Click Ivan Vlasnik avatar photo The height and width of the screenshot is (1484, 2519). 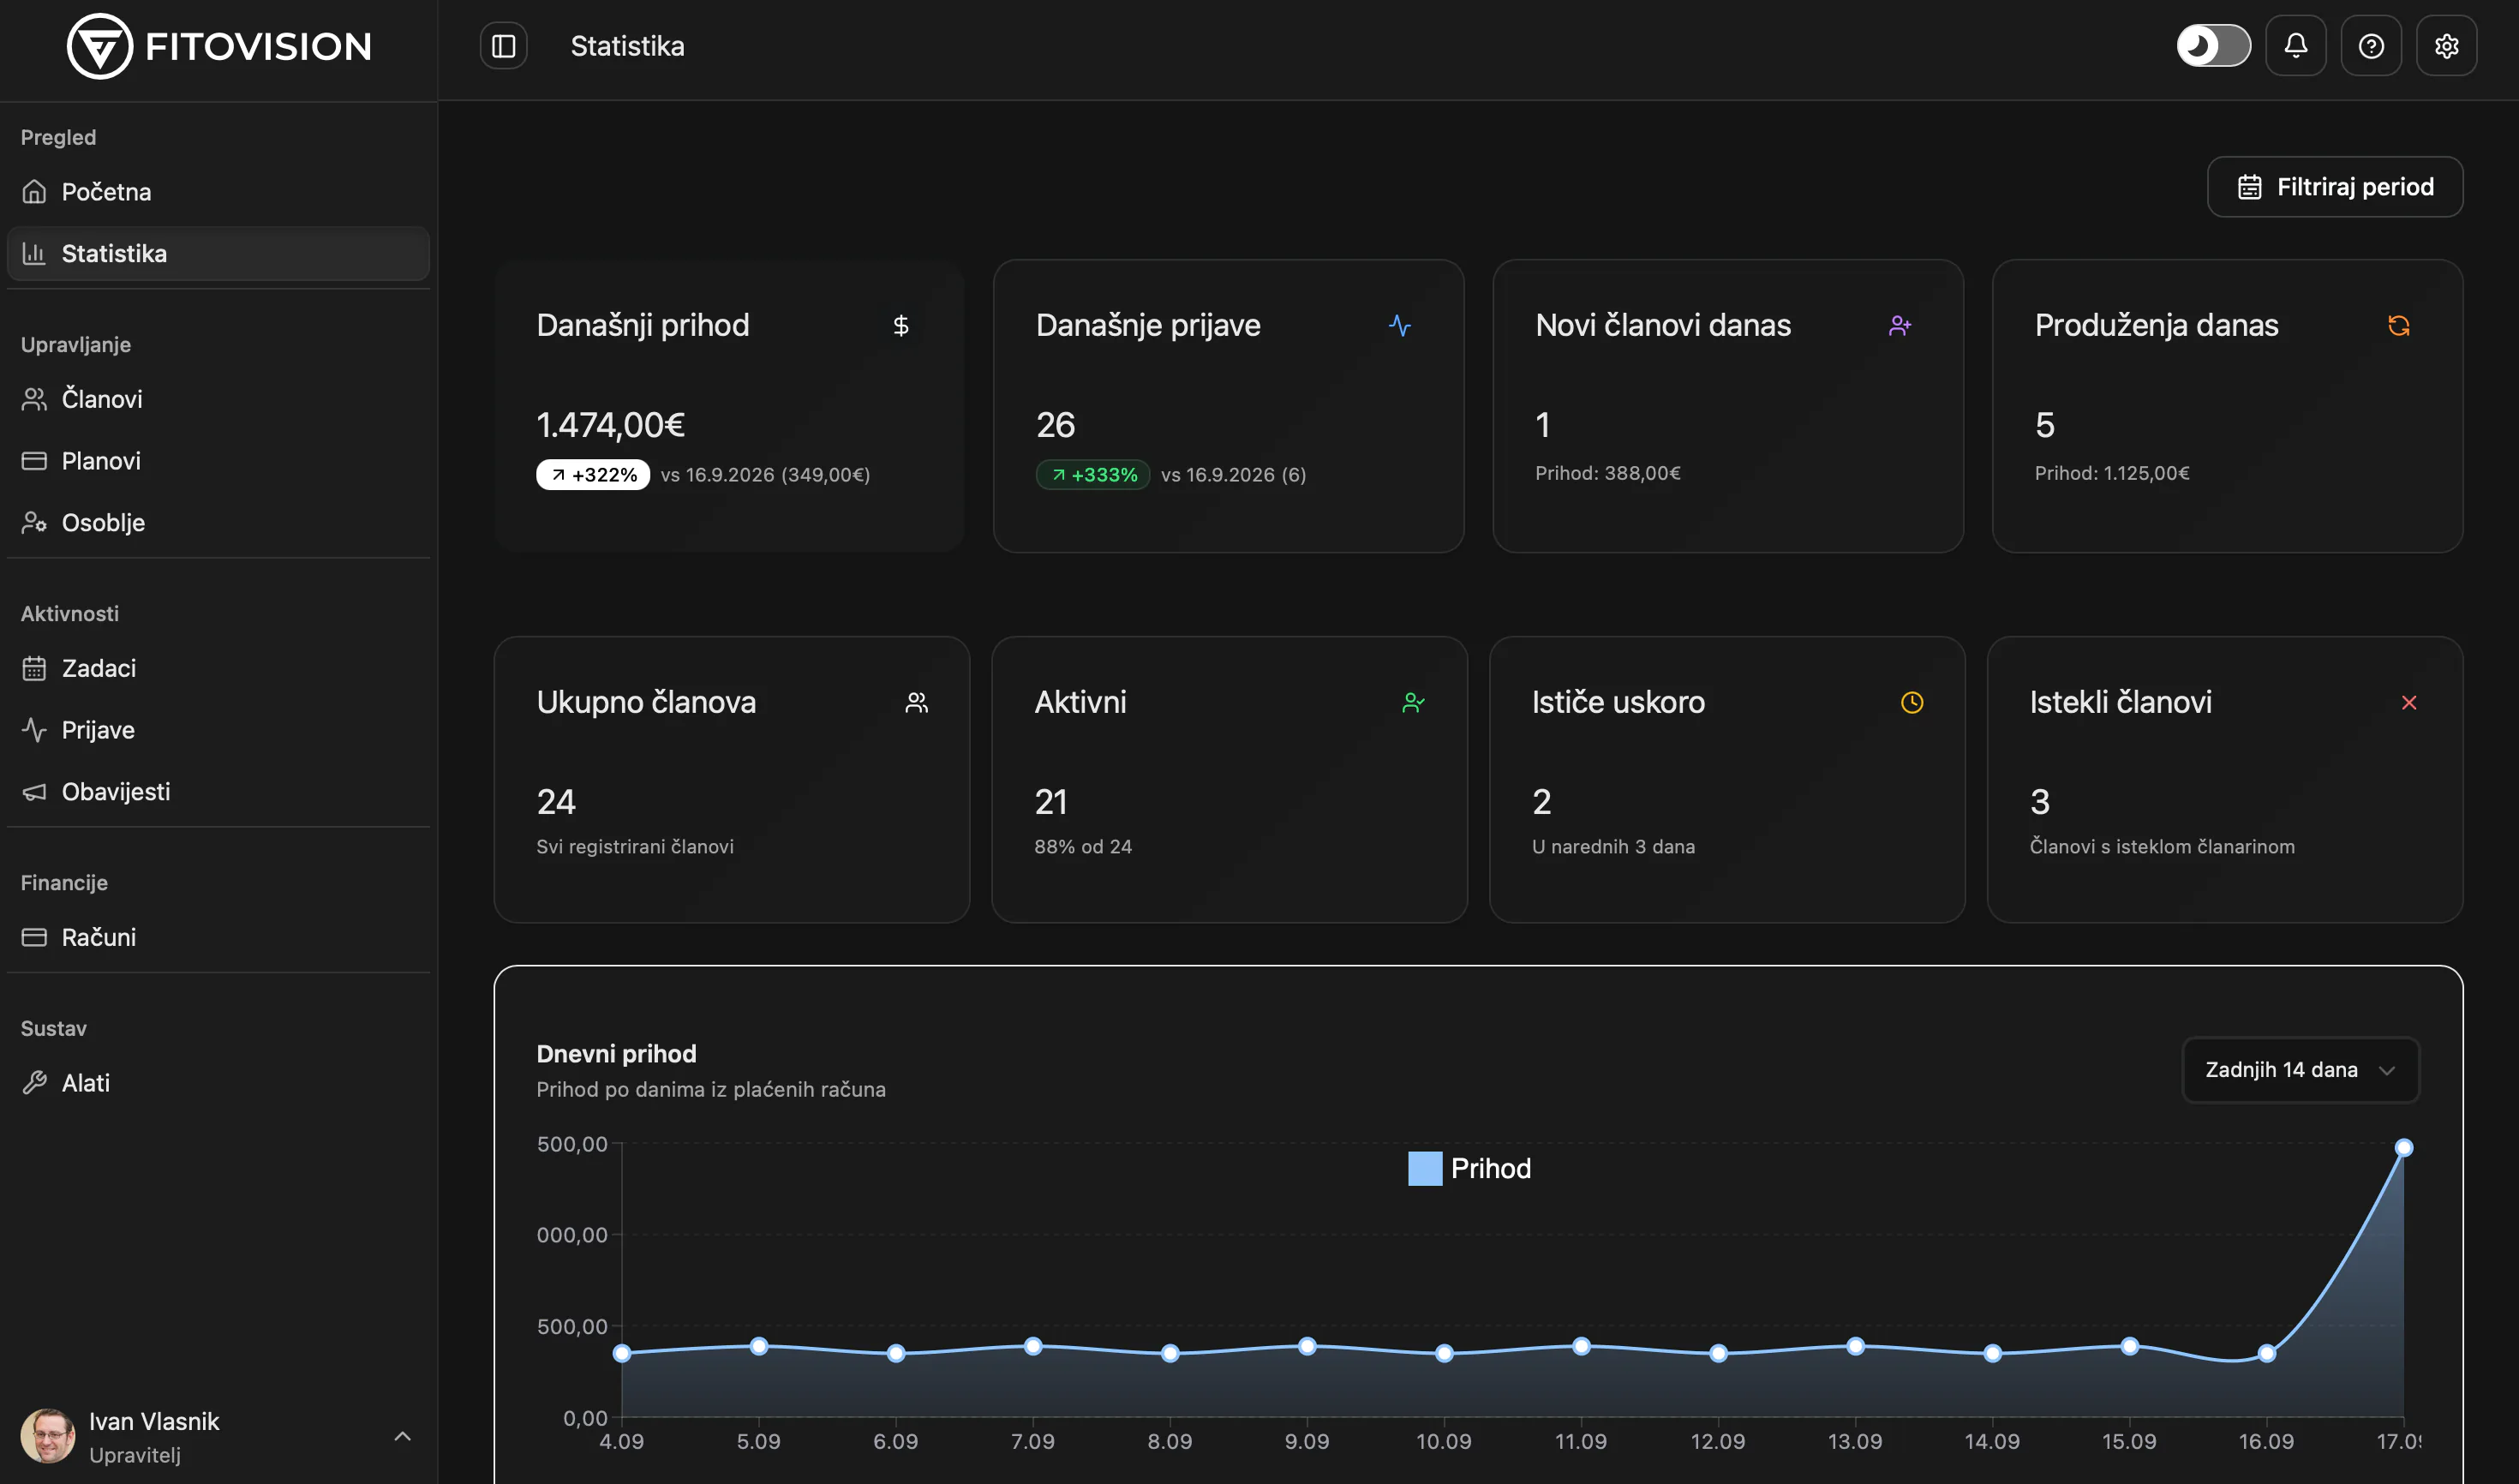point(47,1437)
